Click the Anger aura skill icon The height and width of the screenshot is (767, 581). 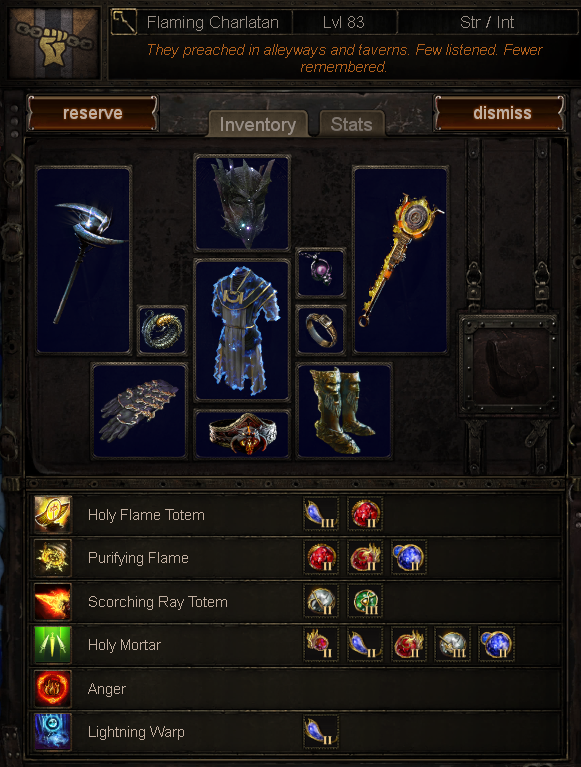[x=53, y=689]
